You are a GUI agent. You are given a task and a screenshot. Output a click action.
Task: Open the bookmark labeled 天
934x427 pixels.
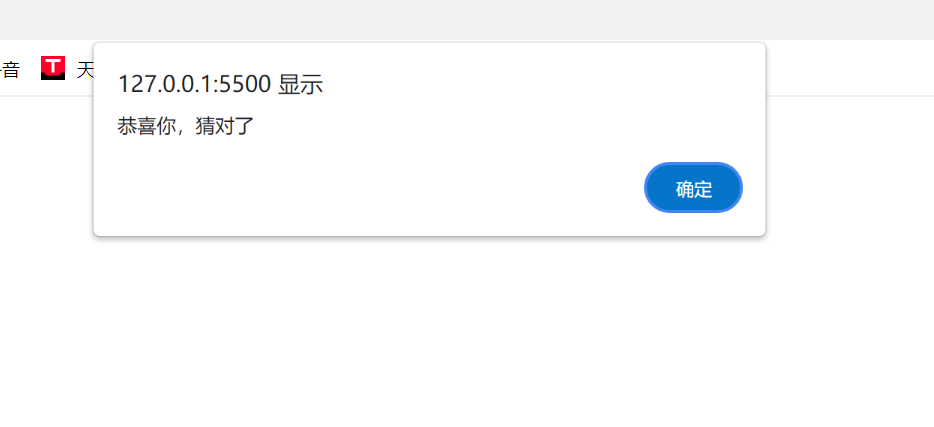[x=85, y=70]
